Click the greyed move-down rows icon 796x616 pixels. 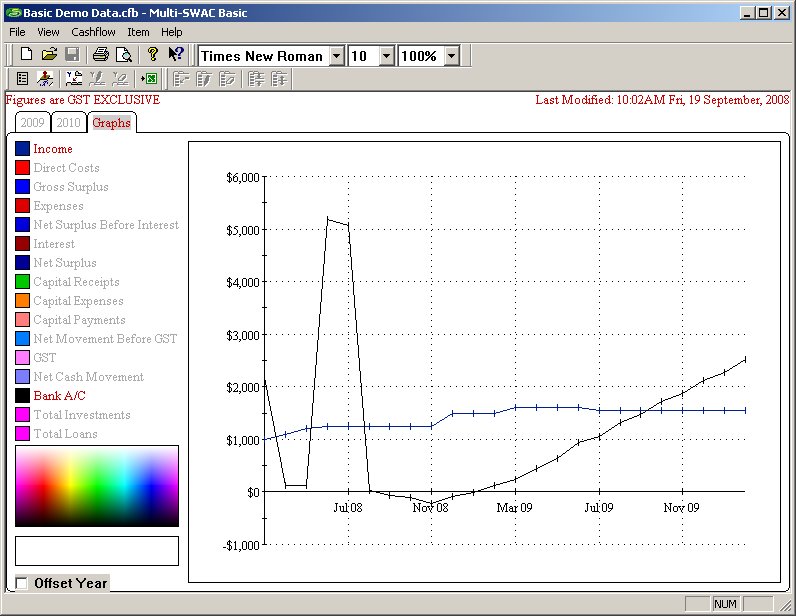[x=256, y=79]
